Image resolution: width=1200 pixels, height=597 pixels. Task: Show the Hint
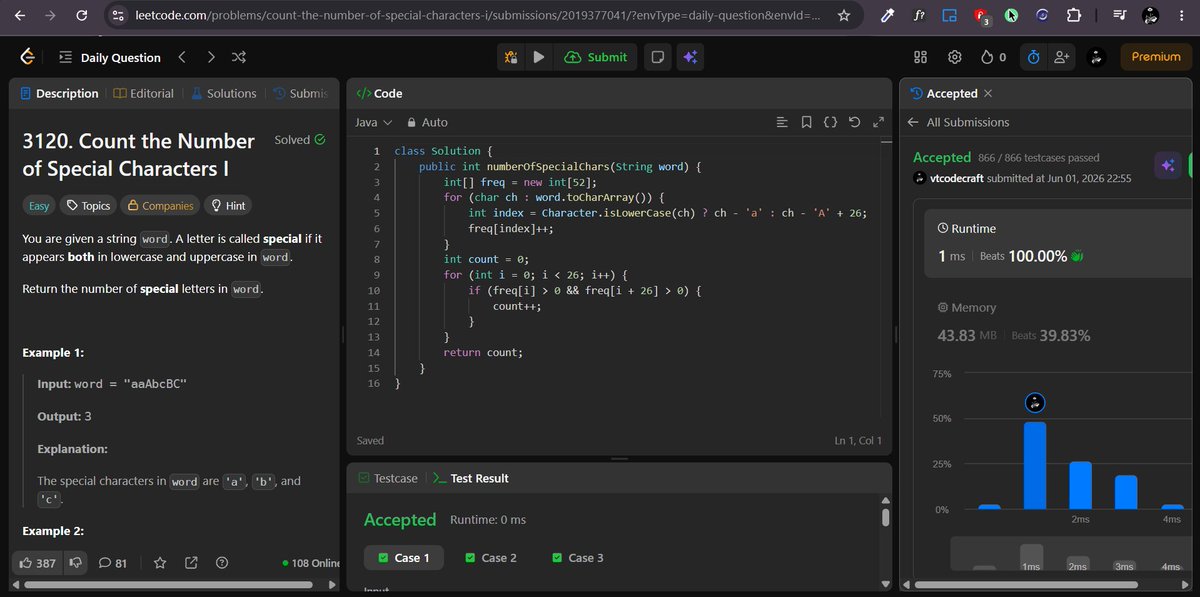pos(227,205)
